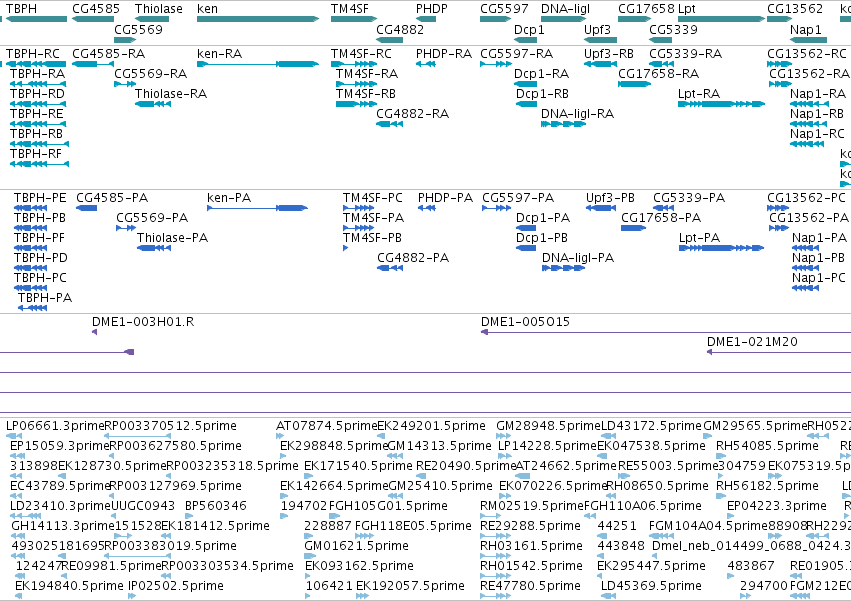851x601 pixels.
Task: Click the Dcp1-PB protein label
Action: coord(542,238)
